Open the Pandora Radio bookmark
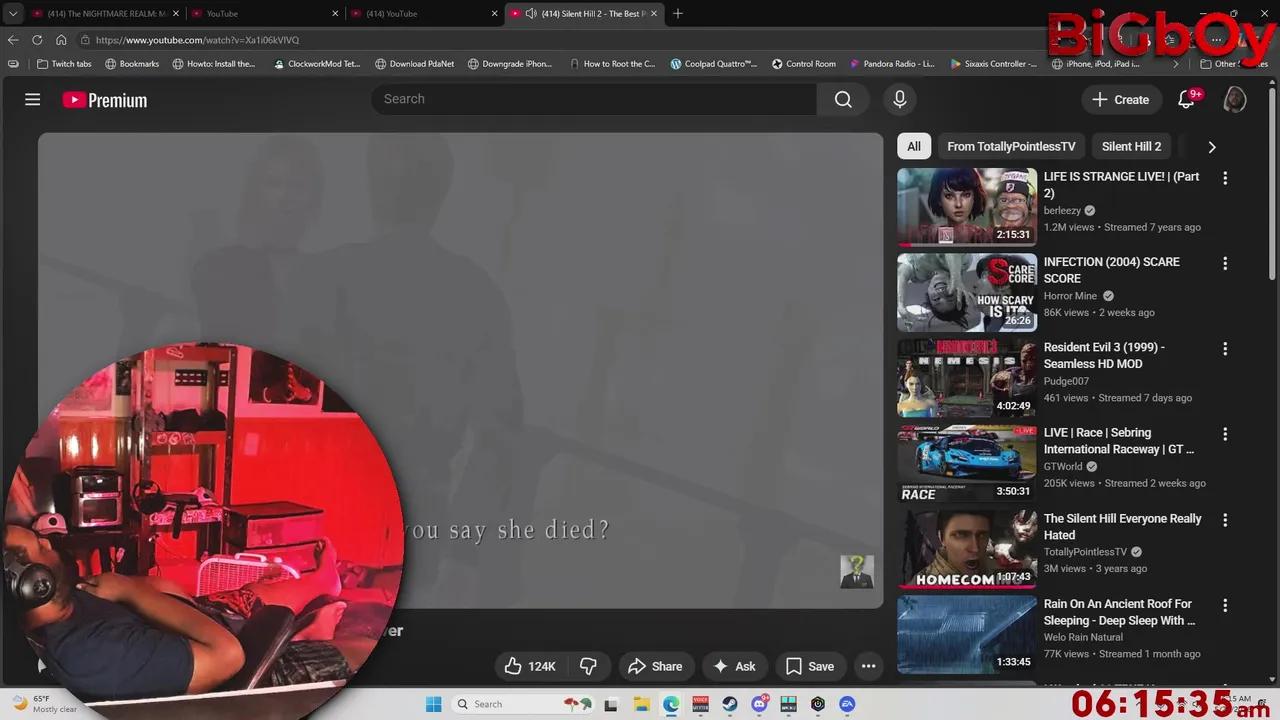Viewport: 1280px width, 720px height. (892, 64)
